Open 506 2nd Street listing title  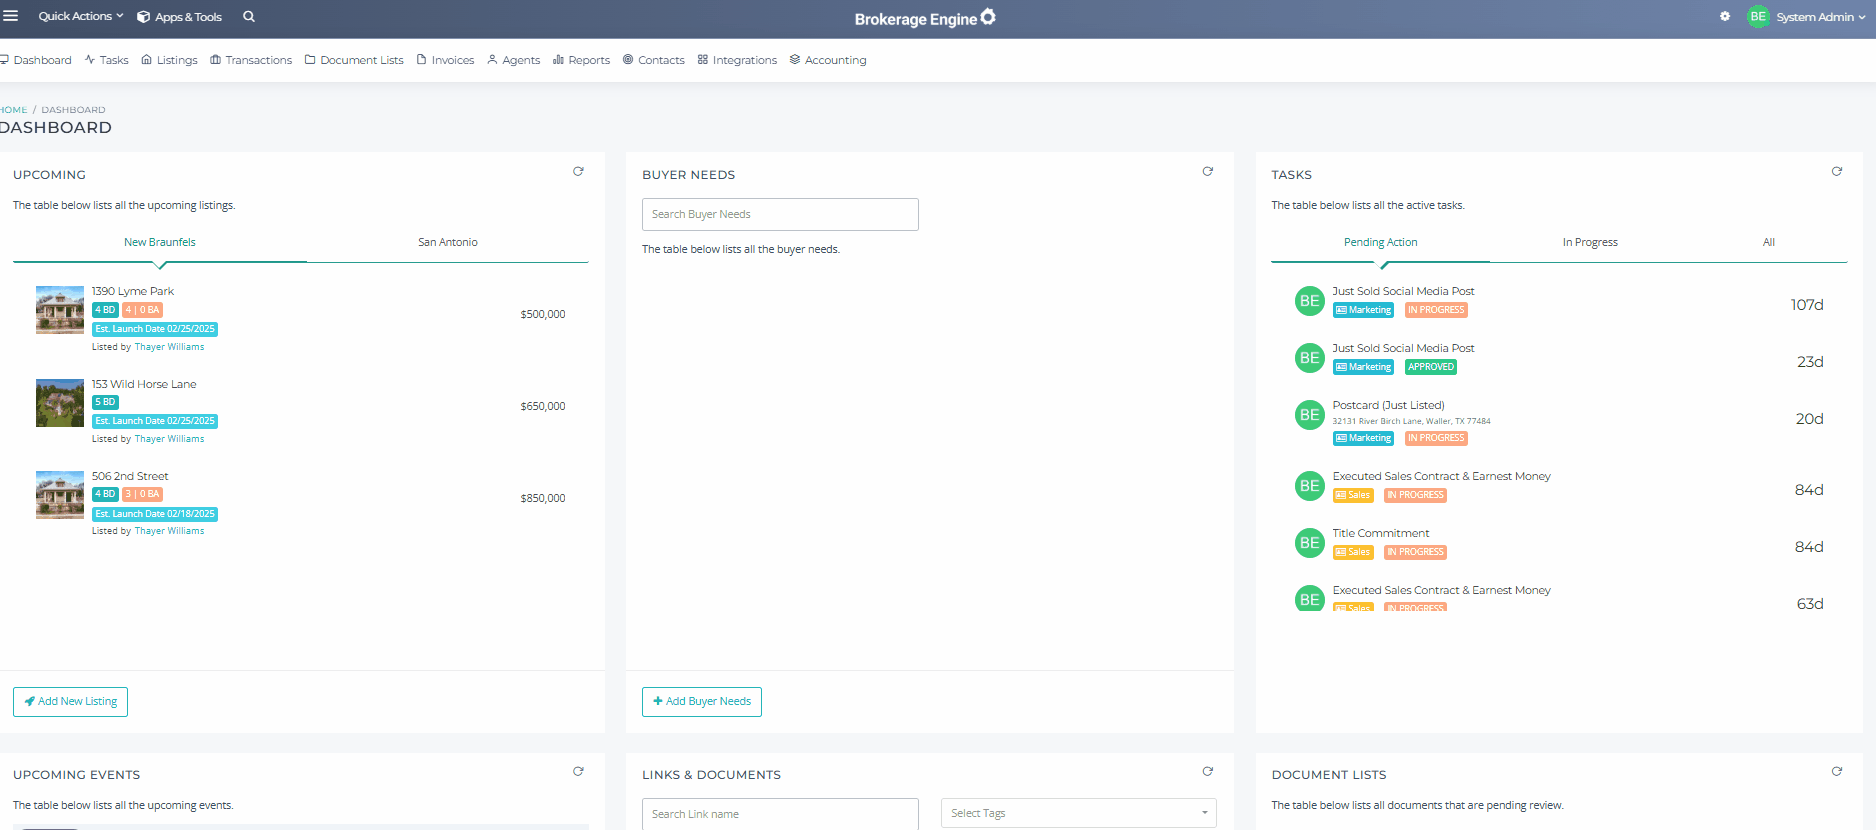pyautogui.click(x=130, y=476)
